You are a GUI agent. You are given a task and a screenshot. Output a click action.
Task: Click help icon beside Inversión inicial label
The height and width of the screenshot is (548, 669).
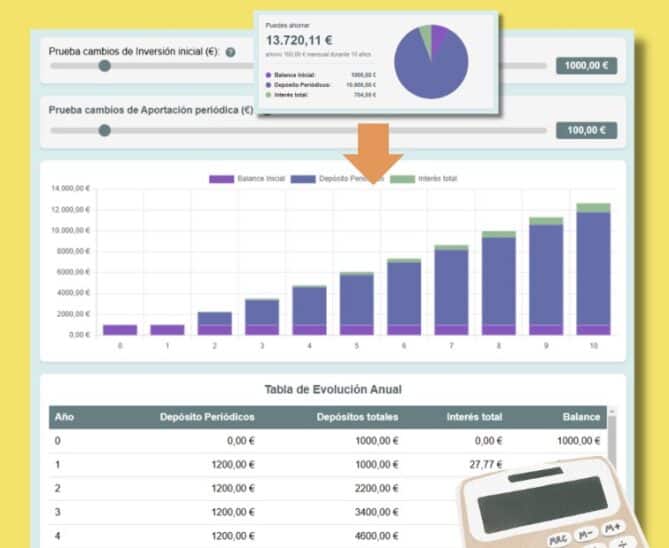pyautogui.click(x=231, y=52)
